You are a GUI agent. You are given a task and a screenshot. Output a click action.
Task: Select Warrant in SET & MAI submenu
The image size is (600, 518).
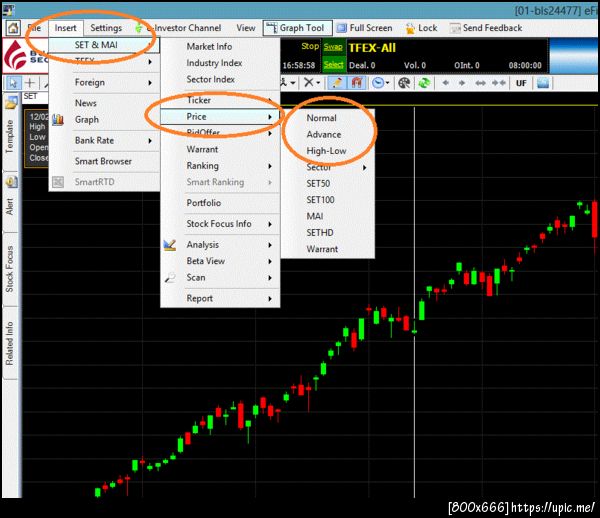click(220, 150)
